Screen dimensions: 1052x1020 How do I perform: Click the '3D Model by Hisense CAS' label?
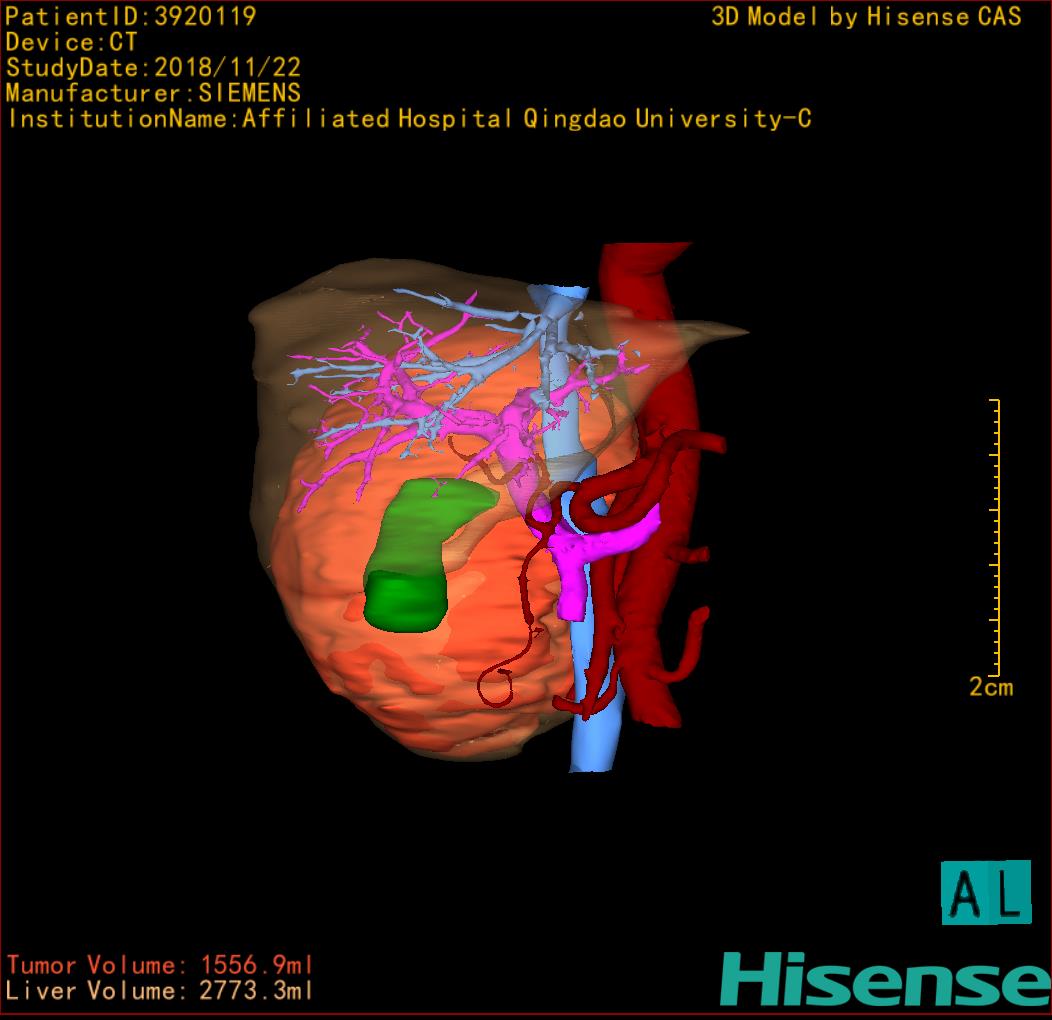point(866,16)
